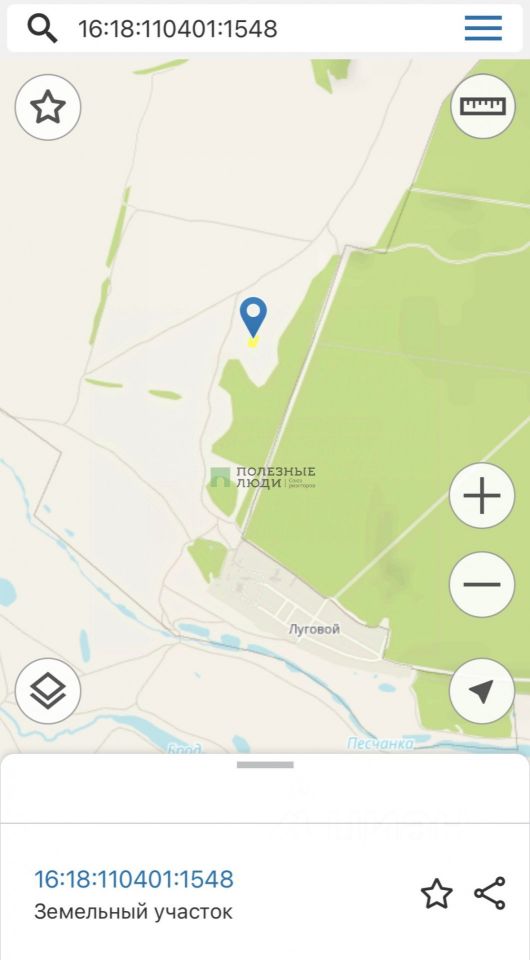Select the Земельный участок description text
Image resolution: width=530 pixels, height=960 pixels.
[133, 912]
